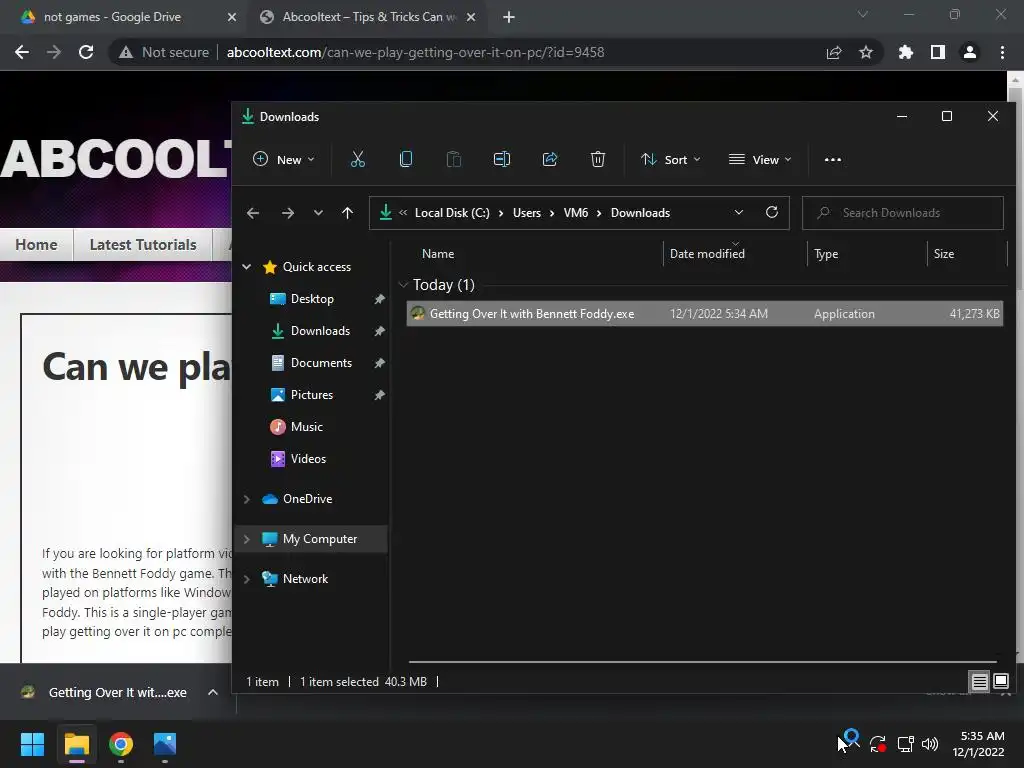Select Documents in navigation pane
Viewport: 1024px width, 768px height.
[321, 363]
